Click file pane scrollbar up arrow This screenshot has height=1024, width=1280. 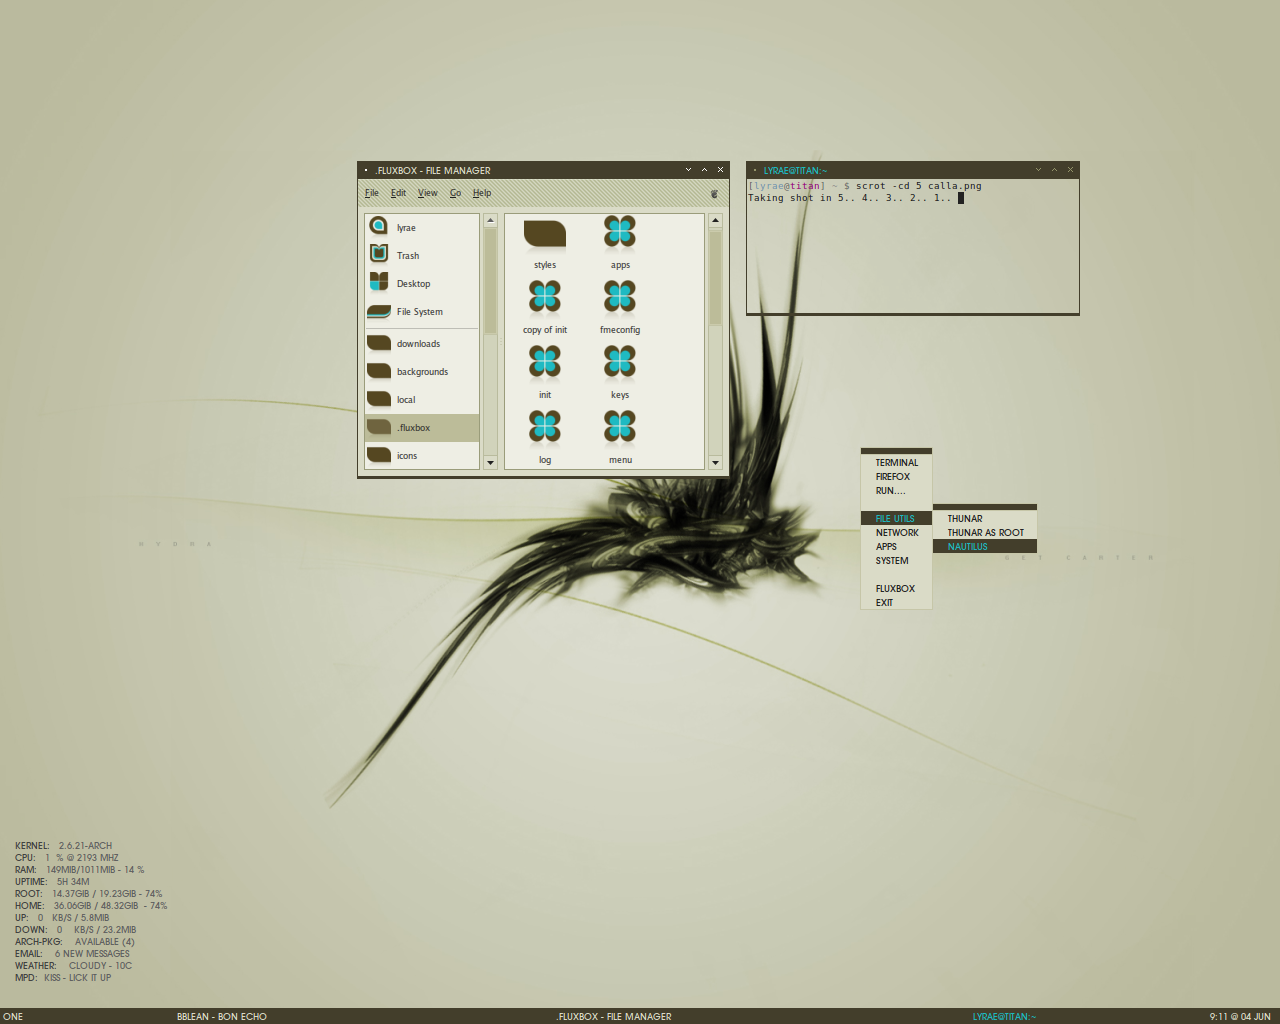pyautogui.click(x=715, y=220)
